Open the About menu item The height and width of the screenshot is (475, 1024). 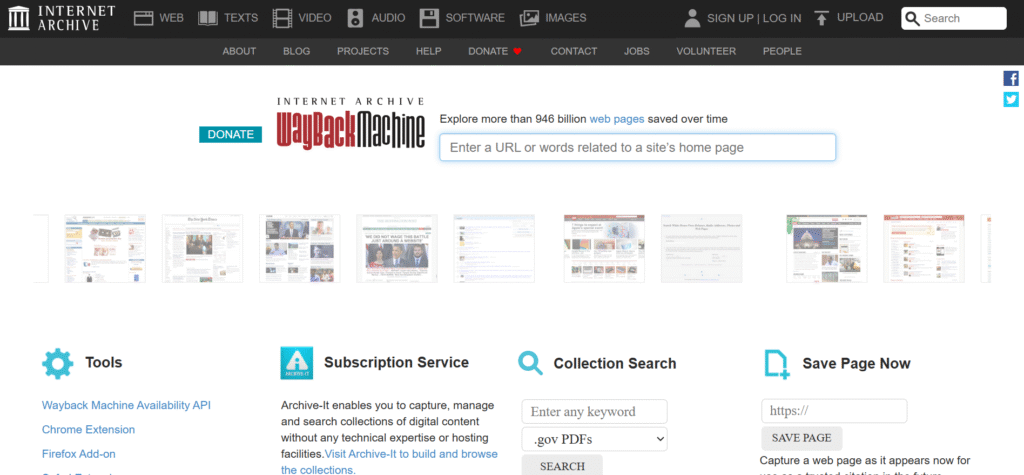click(239, 51)
